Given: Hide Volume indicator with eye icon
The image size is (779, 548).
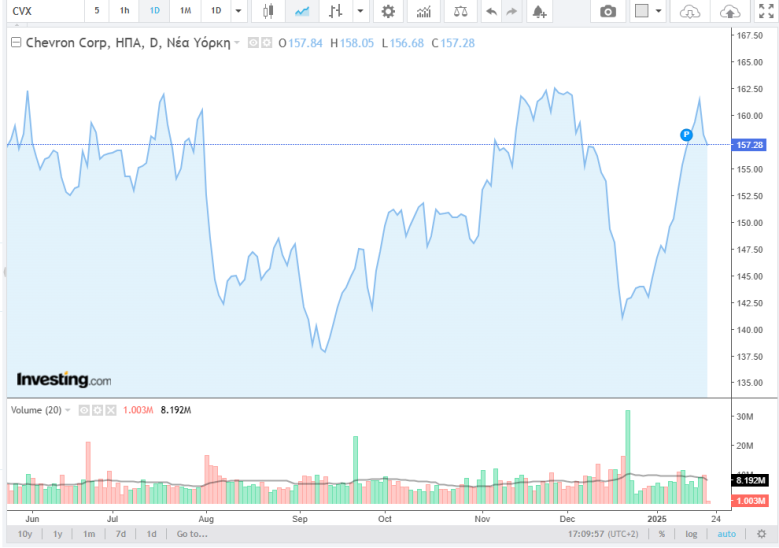Looking at the screenshot, I should coord(84,410).
